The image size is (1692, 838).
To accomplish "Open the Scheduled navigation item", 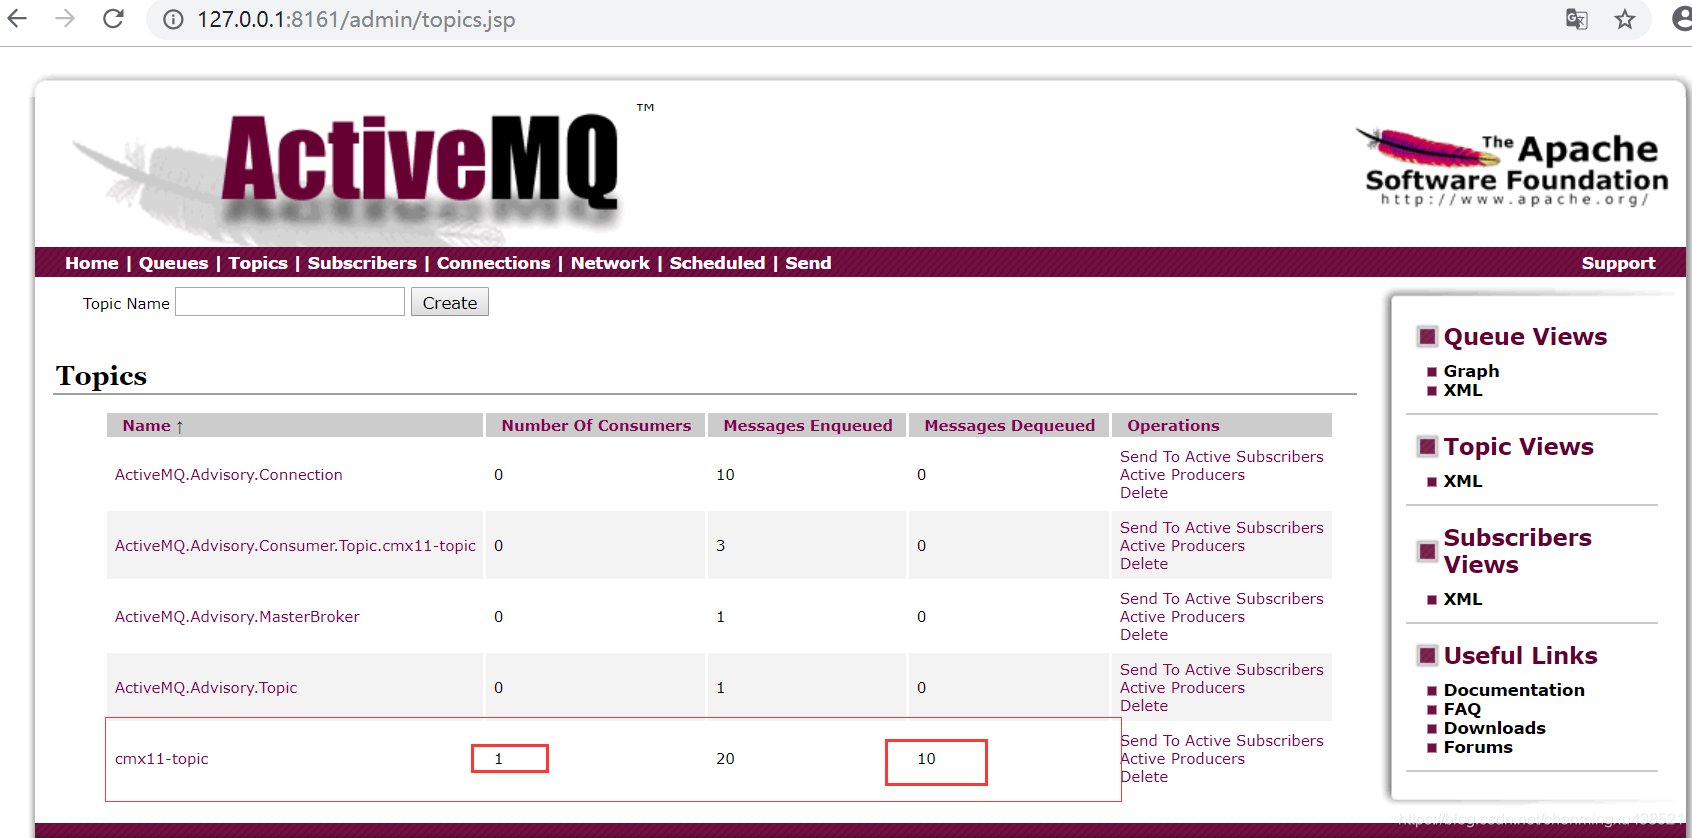I will (x=717, y=263).
